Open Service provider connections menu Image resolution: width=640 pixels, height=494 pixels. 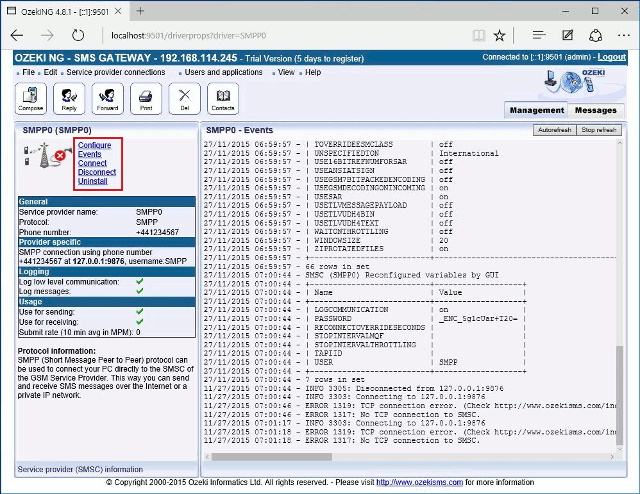116,72
